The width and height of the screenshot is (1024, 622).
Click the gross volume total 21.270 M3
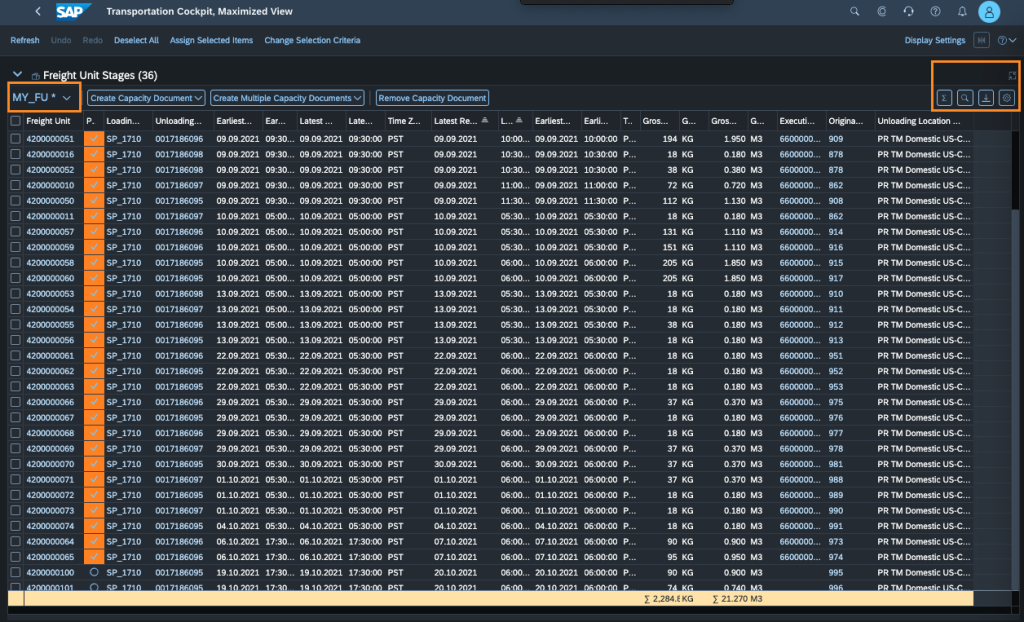(737, 598)
